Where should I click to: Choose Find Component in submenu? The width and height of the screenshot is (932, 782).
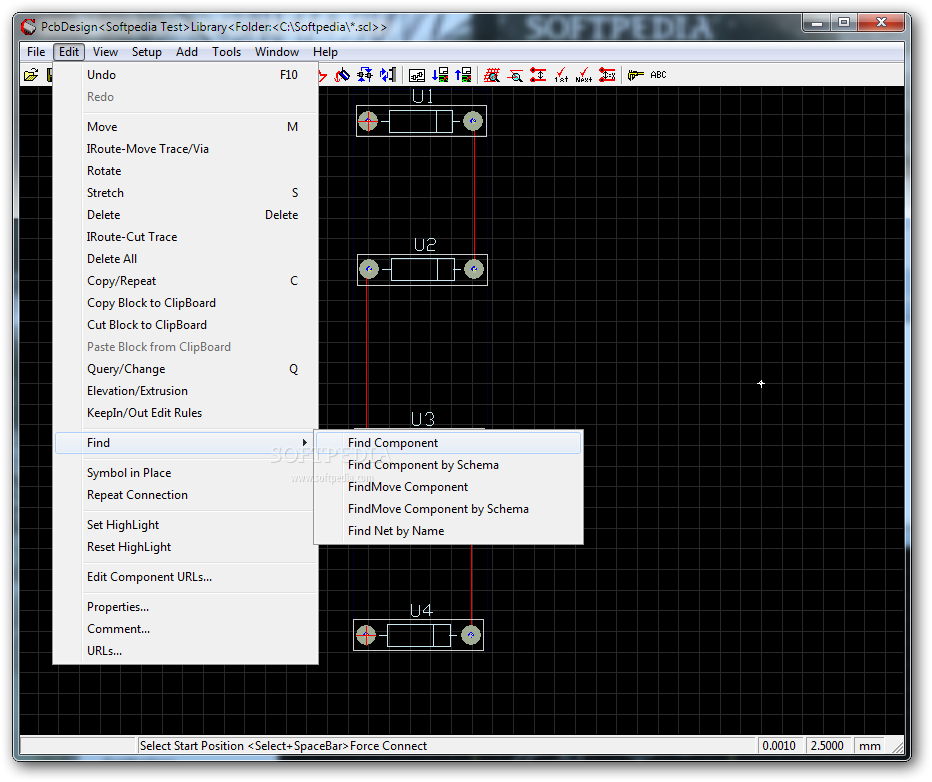(449, 443)
